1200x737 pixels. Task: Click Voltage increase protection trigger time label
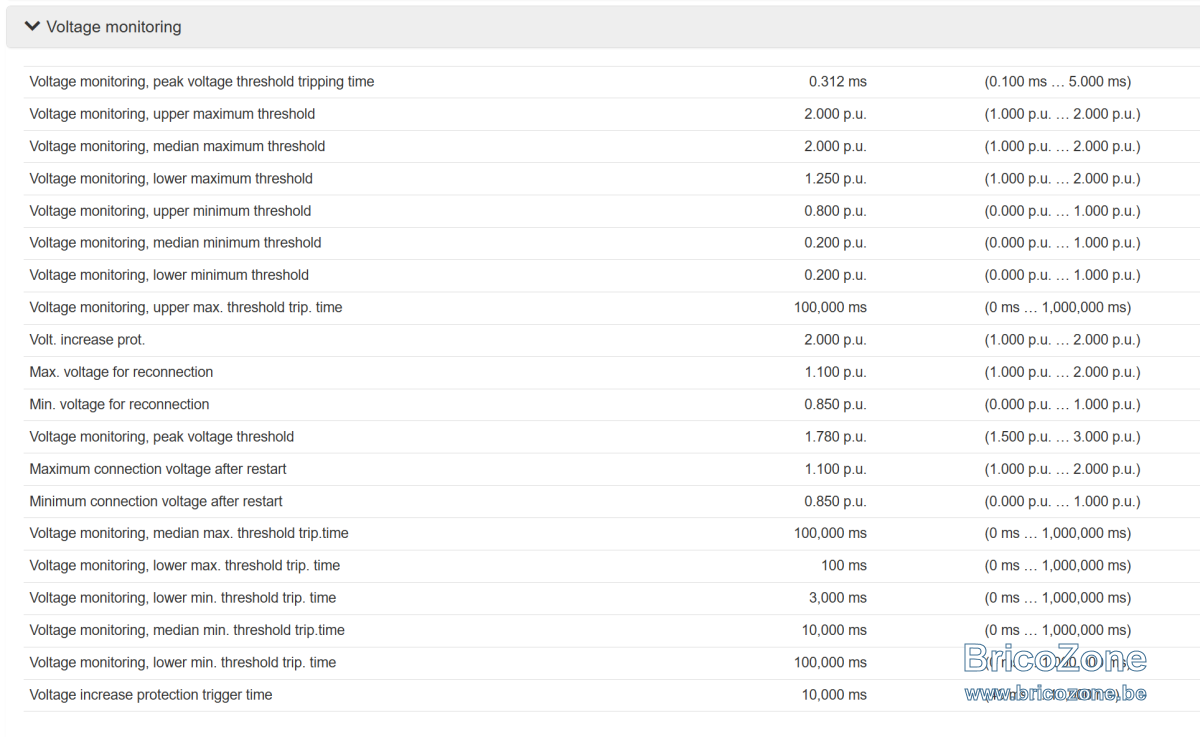151,695
